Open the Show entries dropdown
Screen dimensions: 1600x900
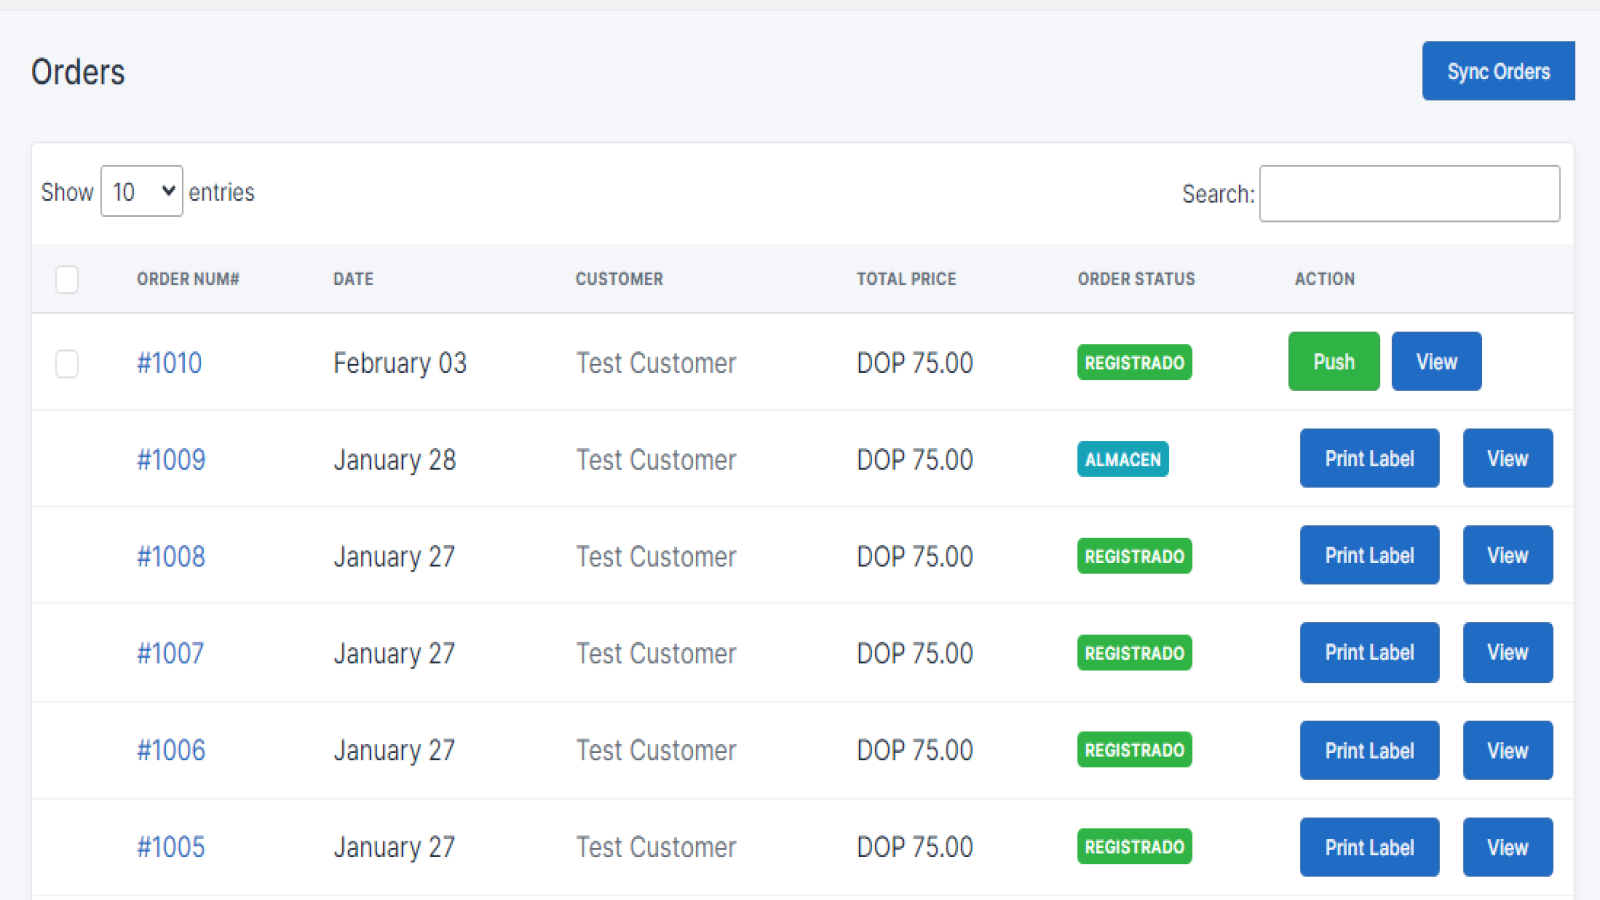click(140, 191)
